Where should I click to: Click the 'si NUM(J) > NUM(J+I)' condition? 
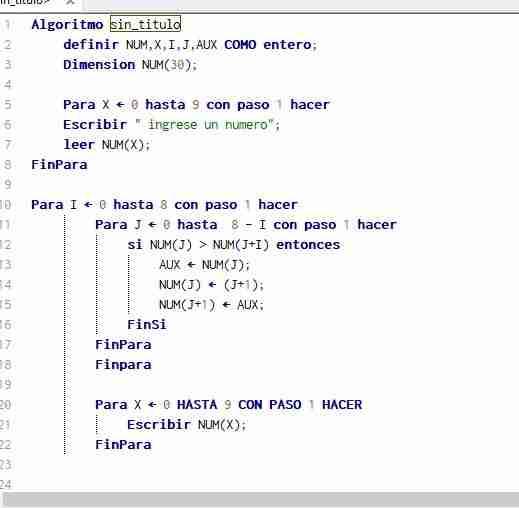pyautogui.click(x=234, y=245)
